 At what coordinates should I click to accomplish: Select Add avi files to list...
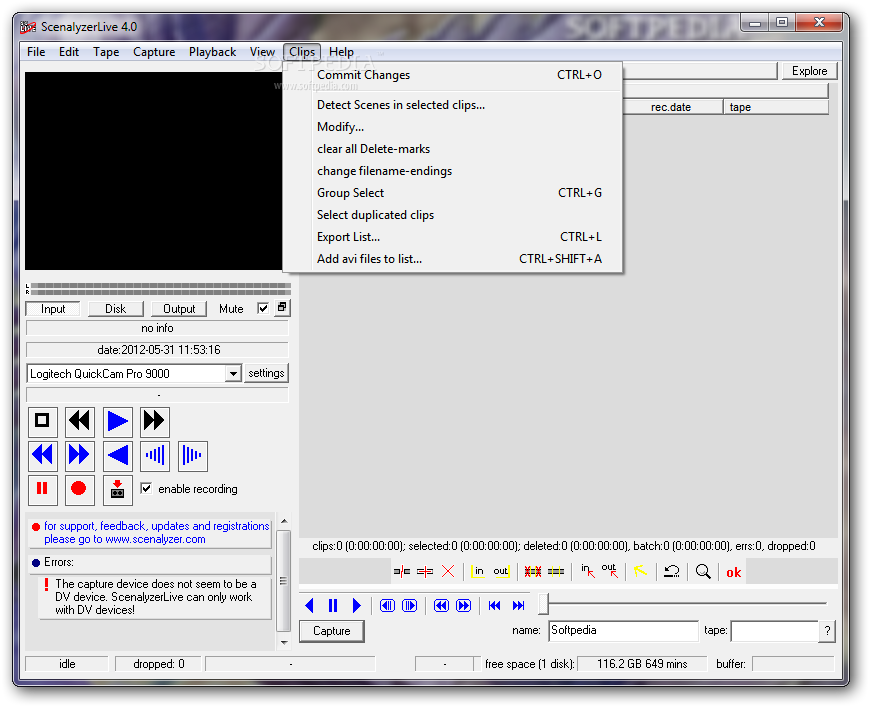click(x=453, y=259)
